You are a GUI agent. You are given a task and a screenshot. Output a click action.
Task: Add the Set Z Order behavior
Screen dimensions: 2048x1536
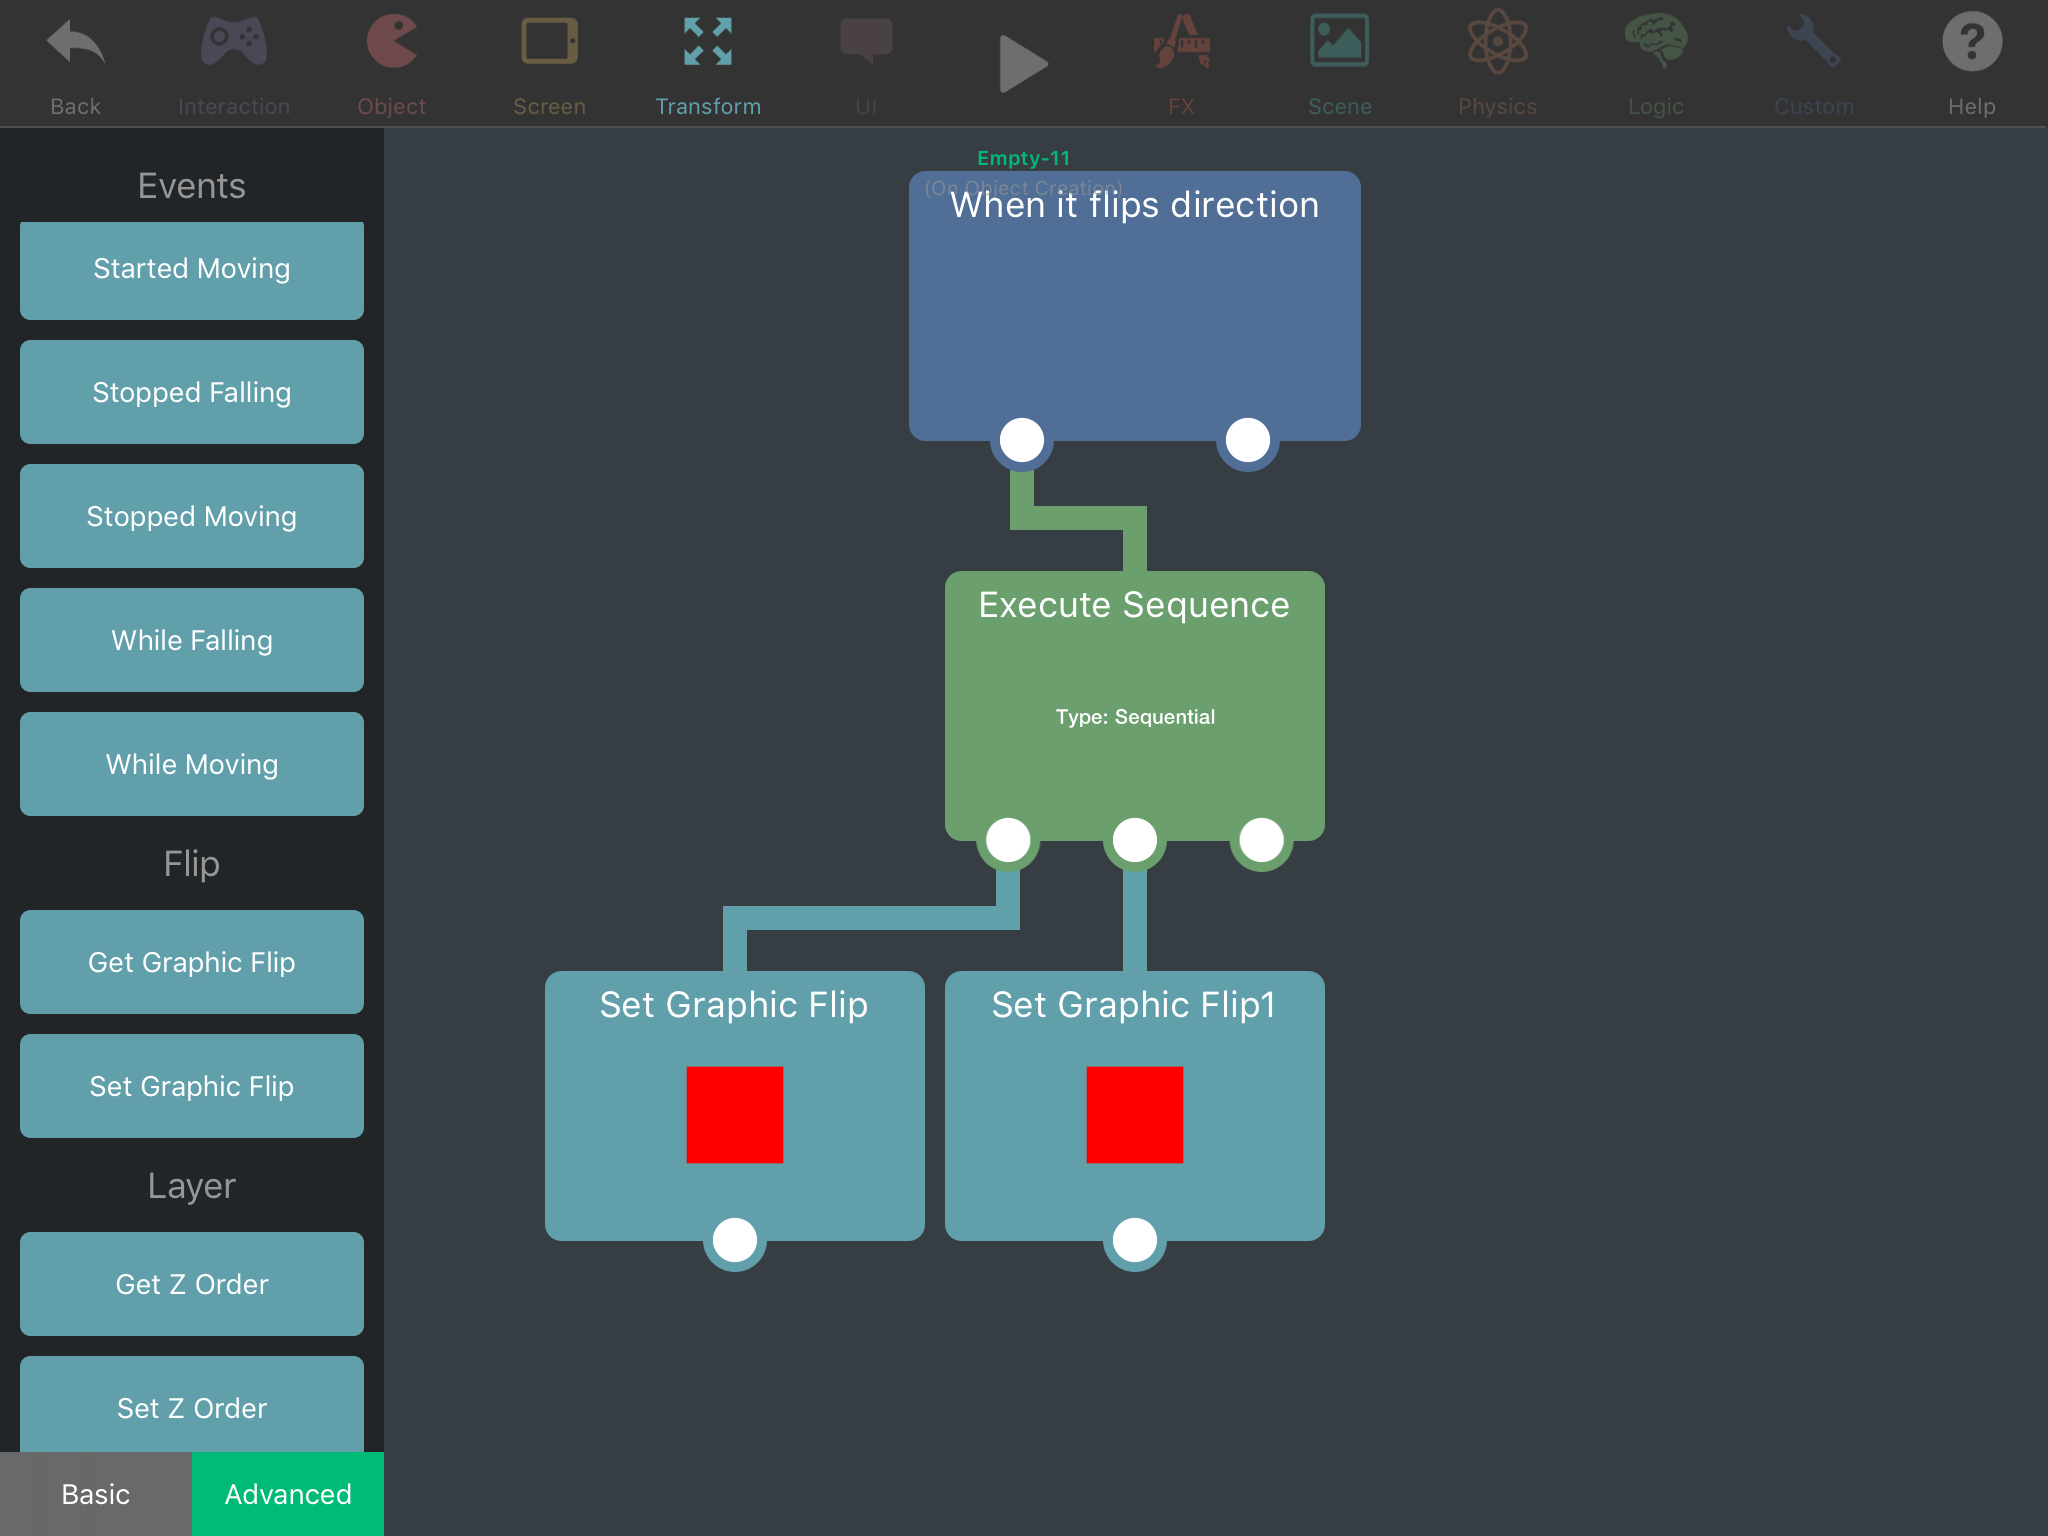(192, 1406)
